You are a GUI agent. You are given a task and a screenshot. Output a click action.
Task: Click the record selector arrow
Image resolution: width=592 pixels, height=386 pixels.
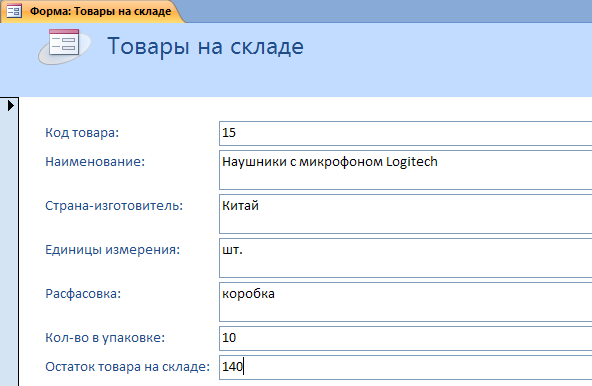click(11, 105)
